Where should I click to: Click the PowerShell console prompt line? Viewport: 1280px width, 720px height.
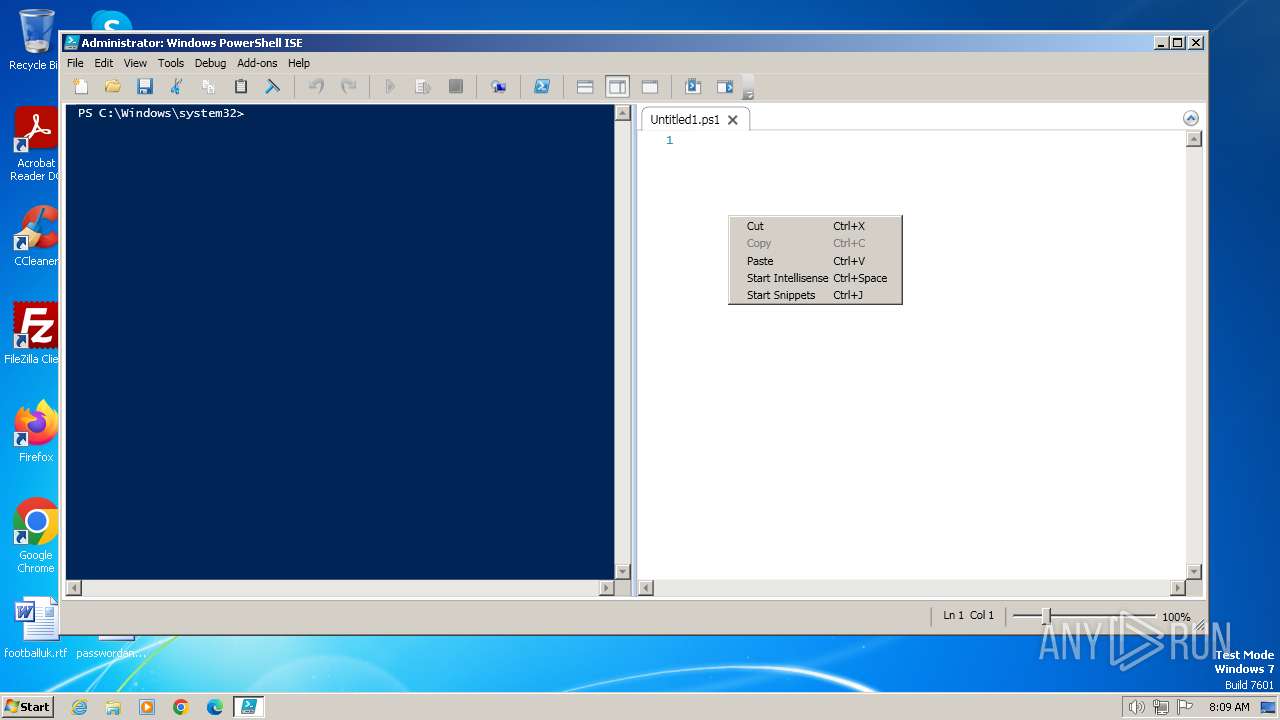[x=161, y=113]
